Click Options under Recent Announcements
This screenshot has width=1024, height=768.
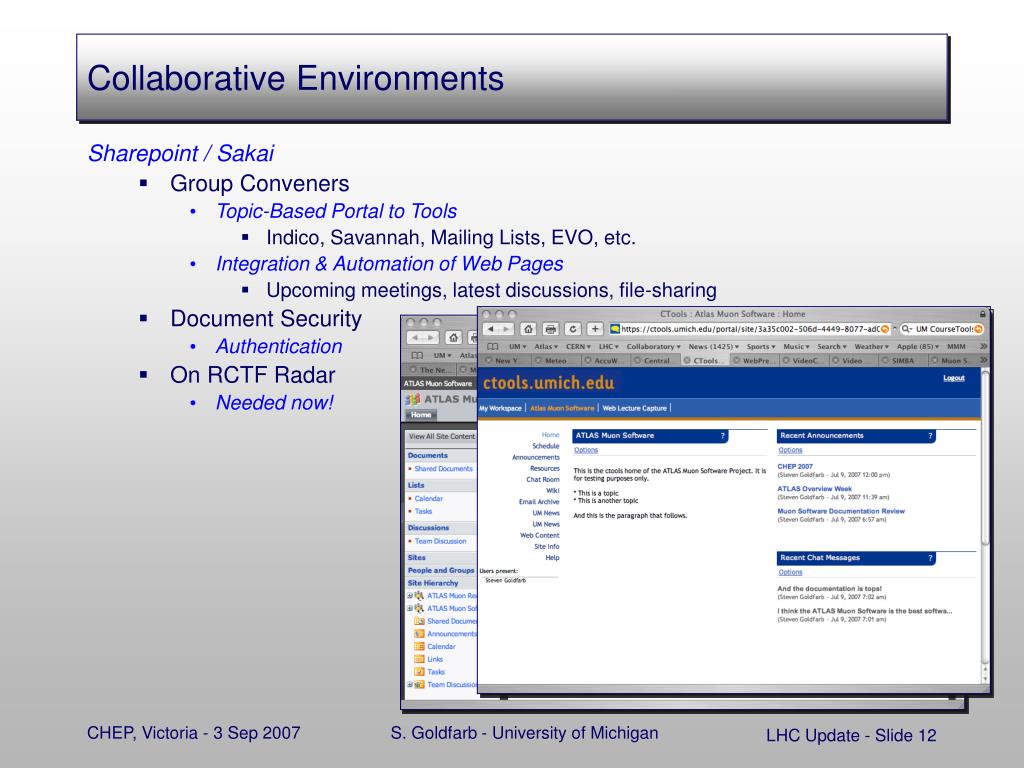(790, 450)
